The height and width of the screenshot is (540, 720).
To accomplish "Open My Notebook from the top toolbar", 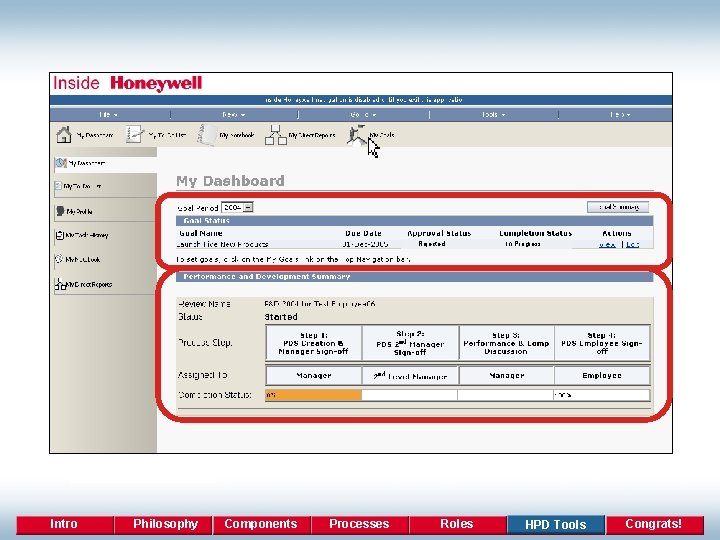I will 226,135.
